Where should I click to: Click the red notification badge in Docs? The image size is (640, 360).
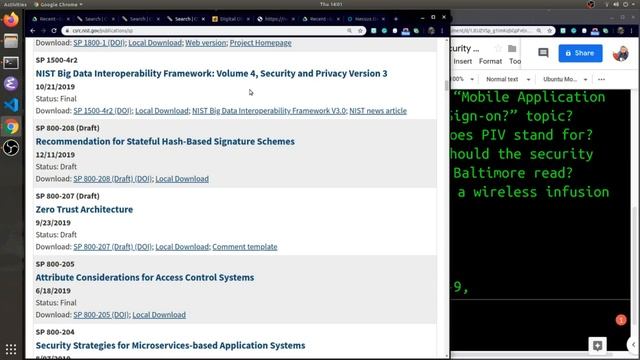(x=621, y=320)
